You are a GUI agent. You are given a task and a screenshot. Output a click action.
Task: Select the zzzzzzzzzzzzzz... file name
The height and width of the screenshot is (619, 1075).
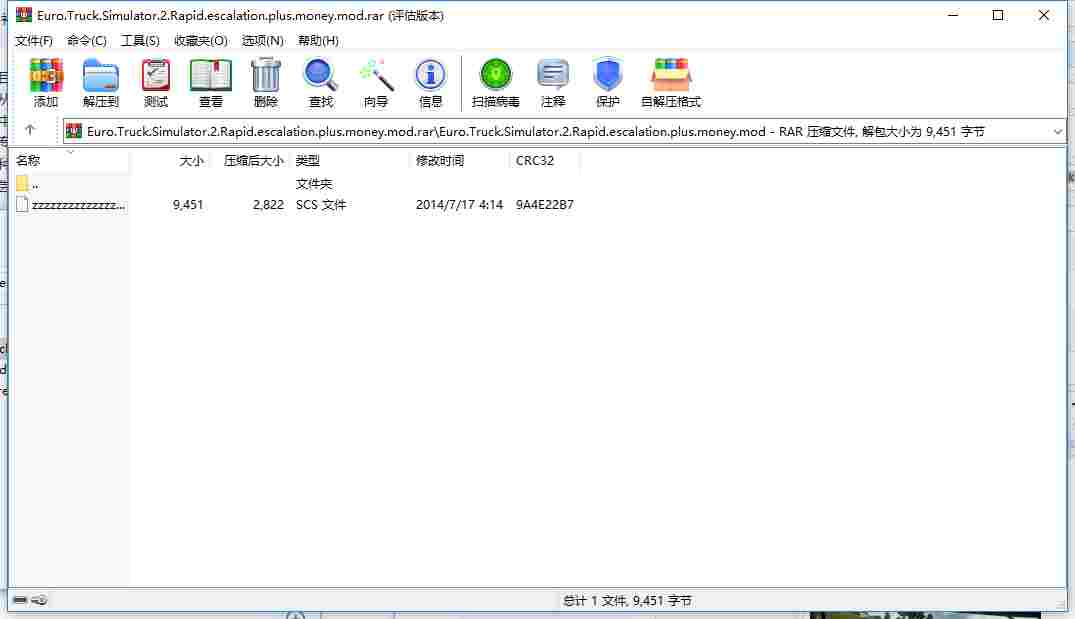click(x=78, y=205)
